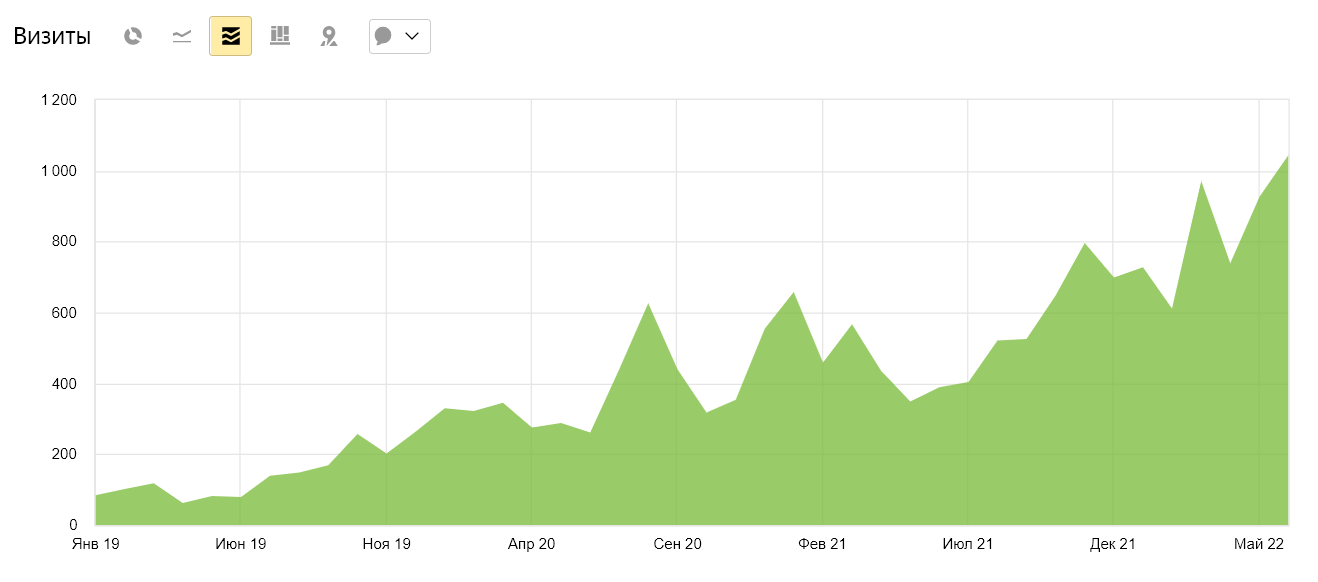Click the highest peak at the chart's right end

[x=1288, y=155]
